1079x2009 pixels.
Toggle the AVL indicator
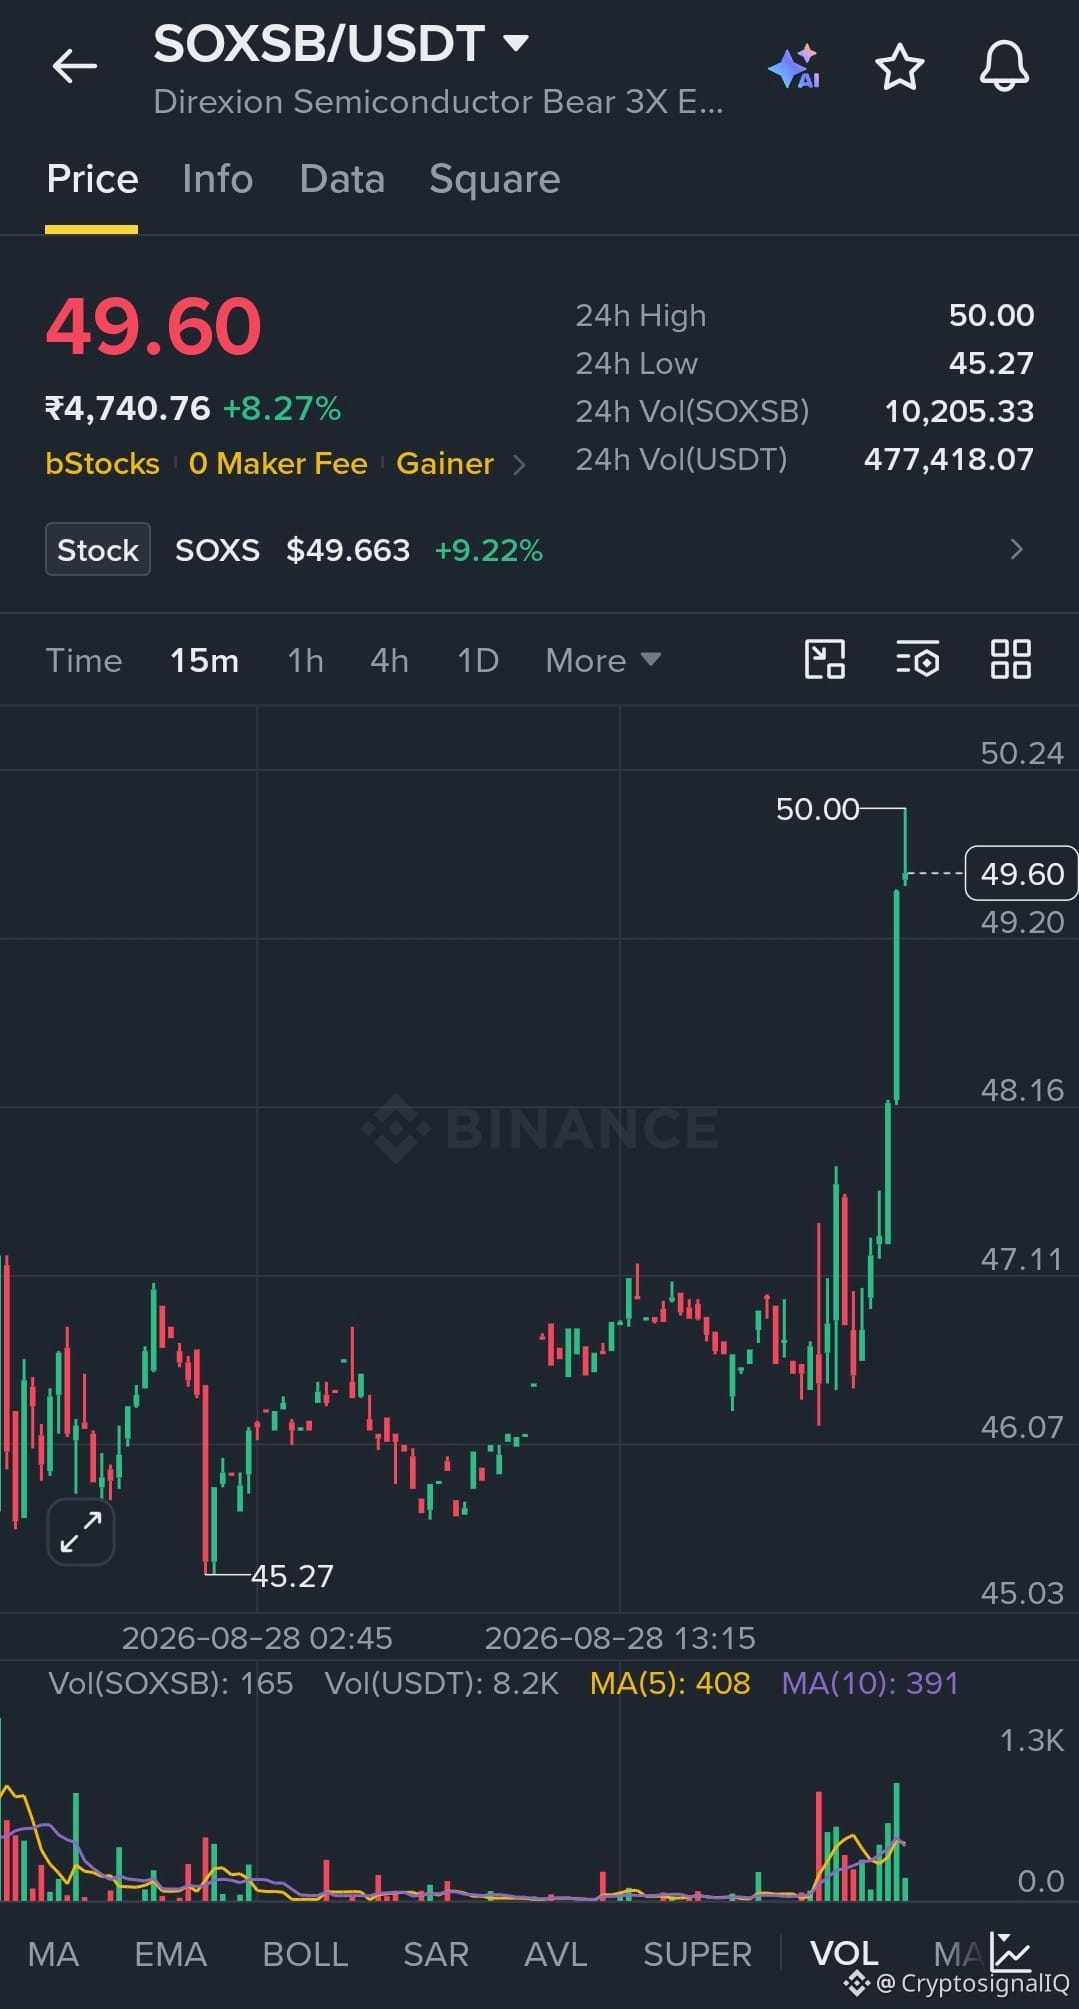(x=556, y=1954)
